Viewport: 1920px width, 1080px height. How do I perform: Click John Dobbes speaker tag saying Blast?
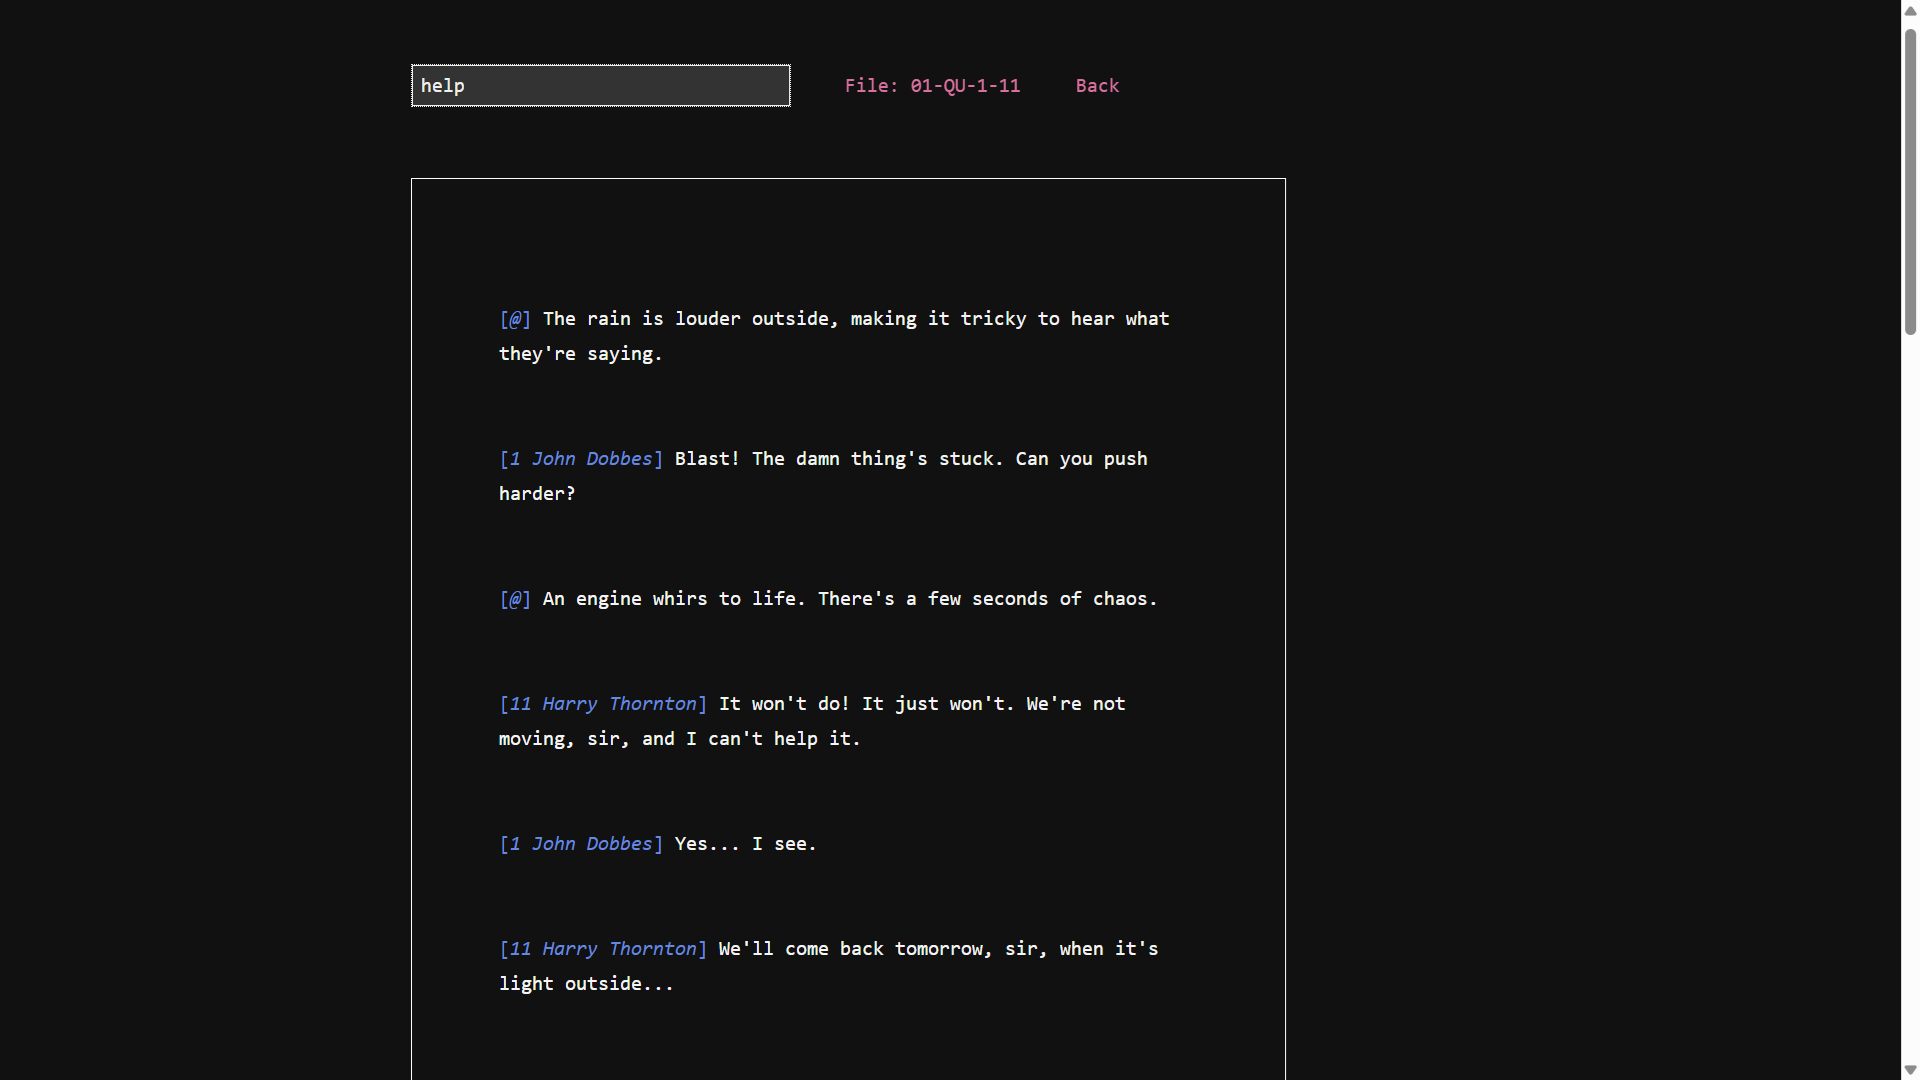[580, 458]
